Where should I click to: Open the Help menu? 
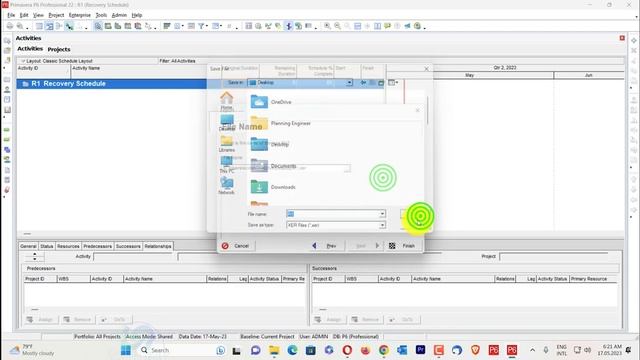[x=137, y=15]
